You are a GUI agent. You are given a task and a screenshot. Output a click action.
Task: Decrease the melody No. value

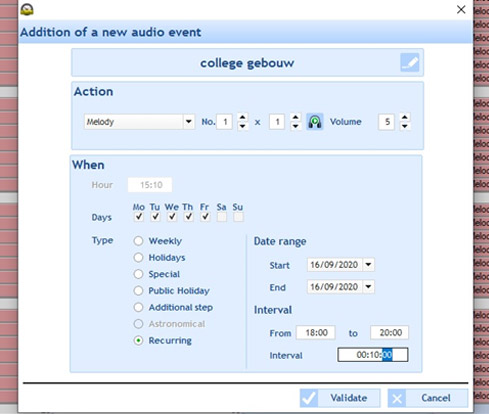tap(242, 126)
